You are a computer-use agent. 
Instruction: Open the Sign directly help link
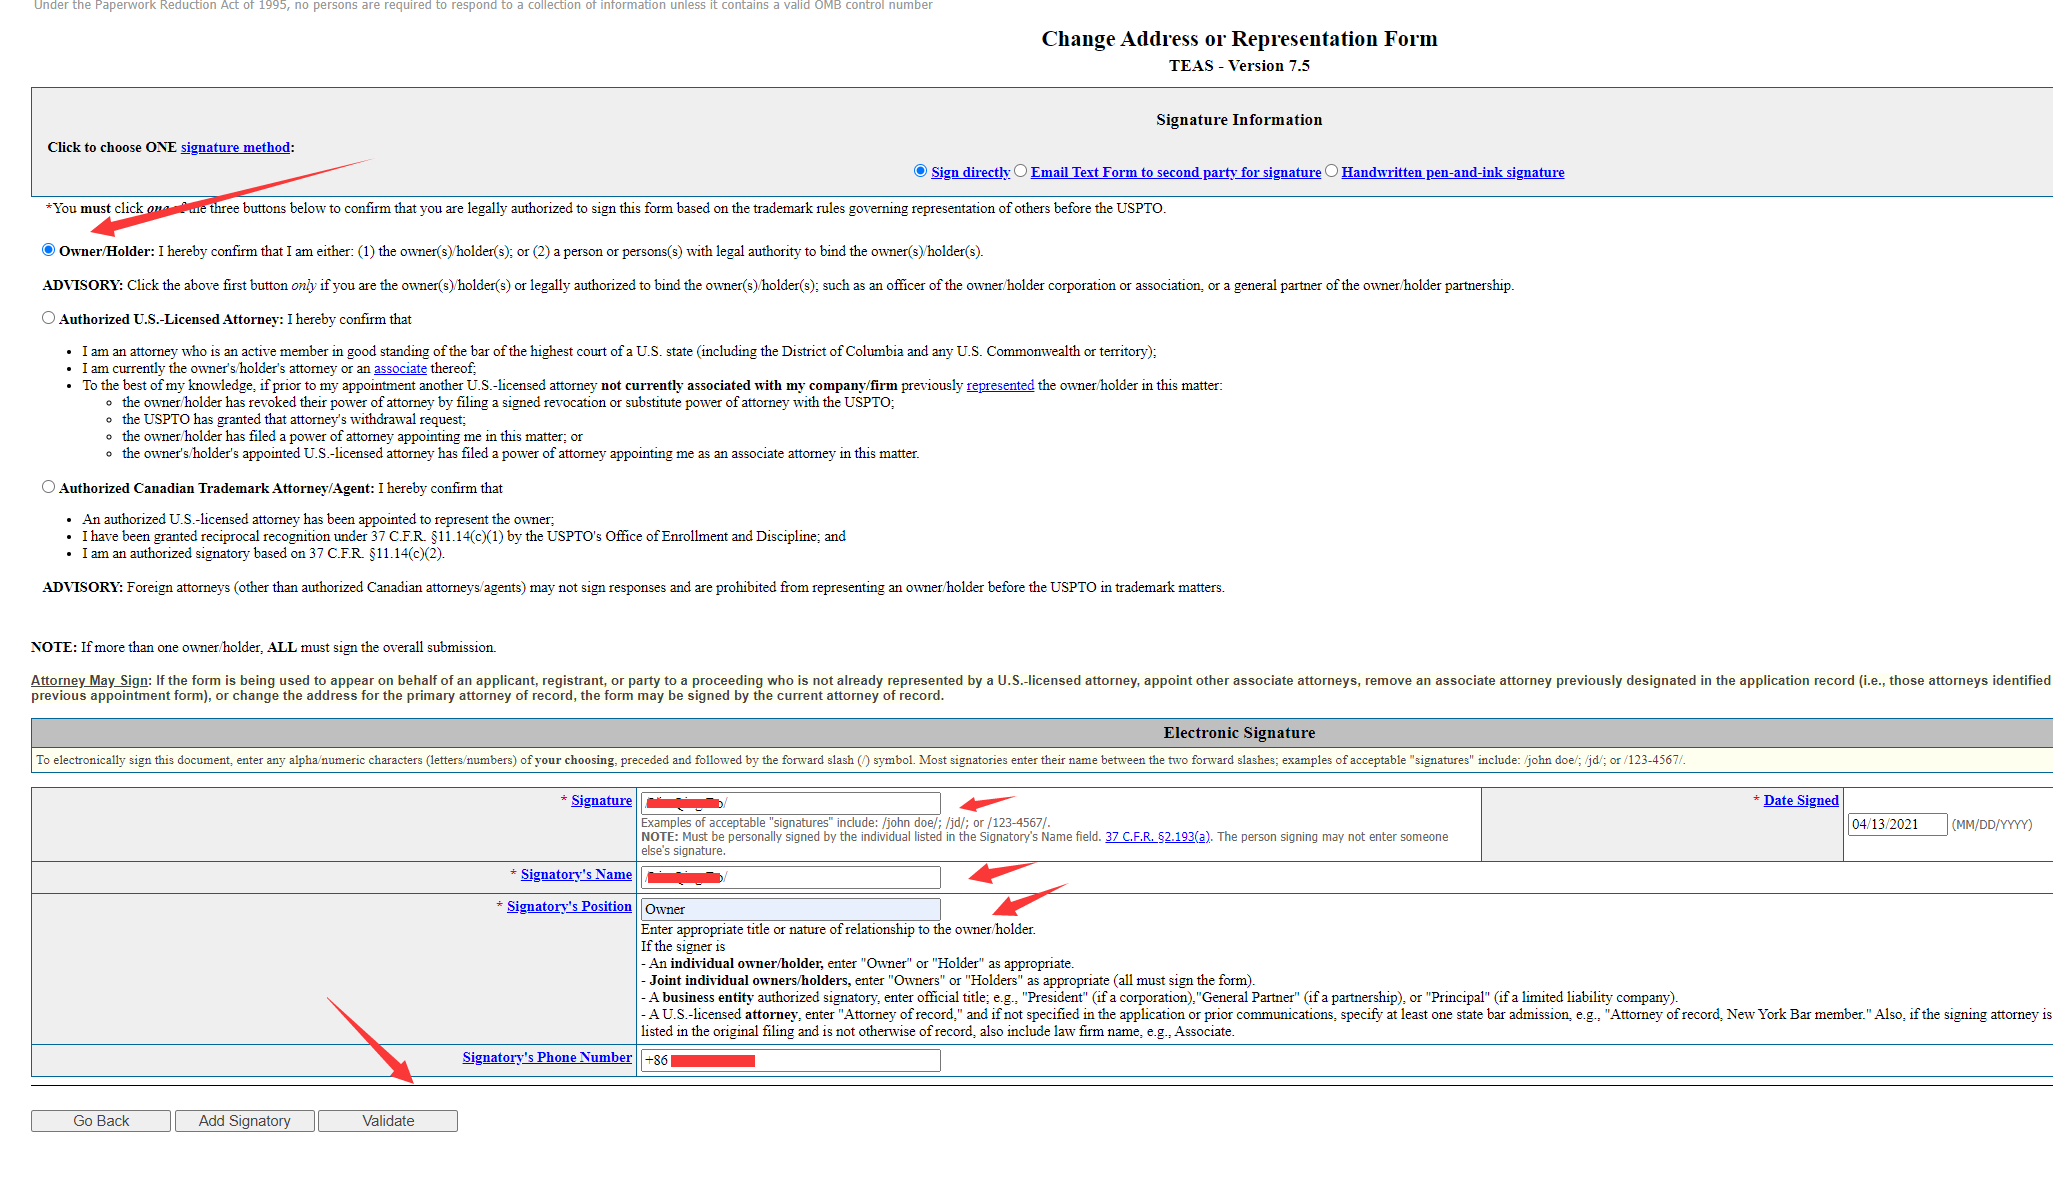coord(970,172)
